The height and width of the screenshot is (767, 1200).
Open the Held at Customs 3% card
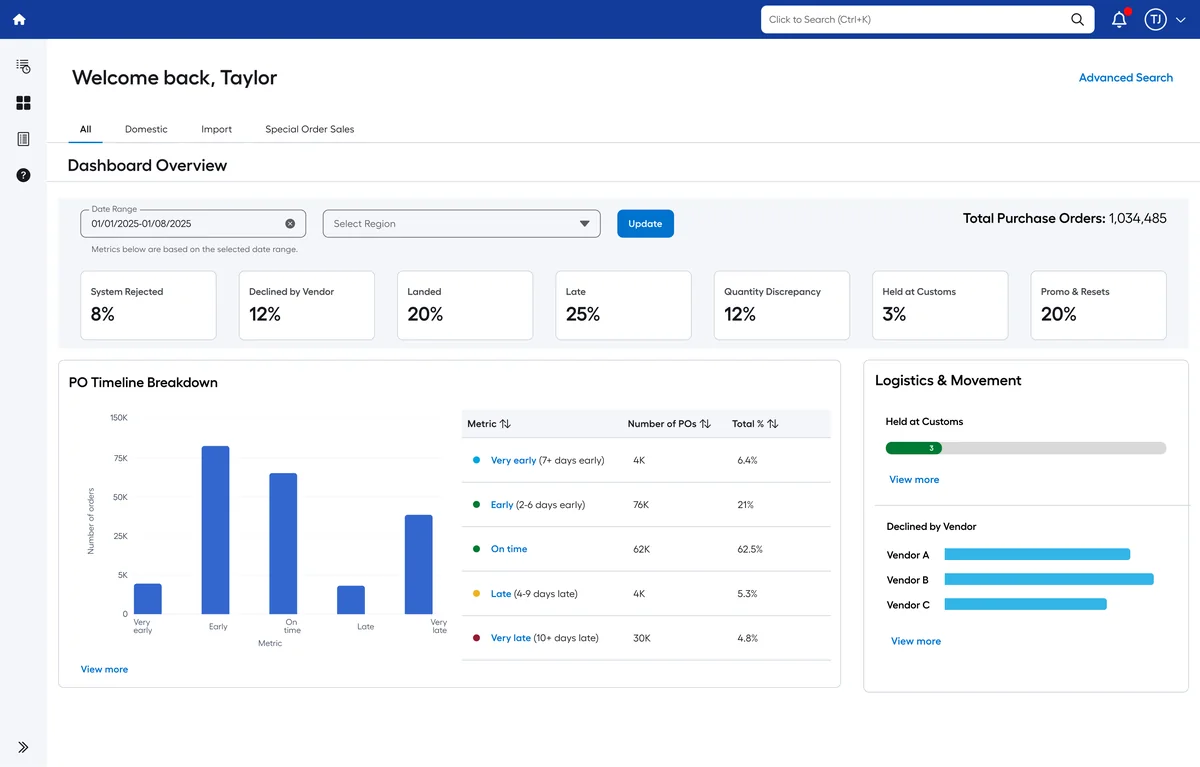tap(940, 305)
